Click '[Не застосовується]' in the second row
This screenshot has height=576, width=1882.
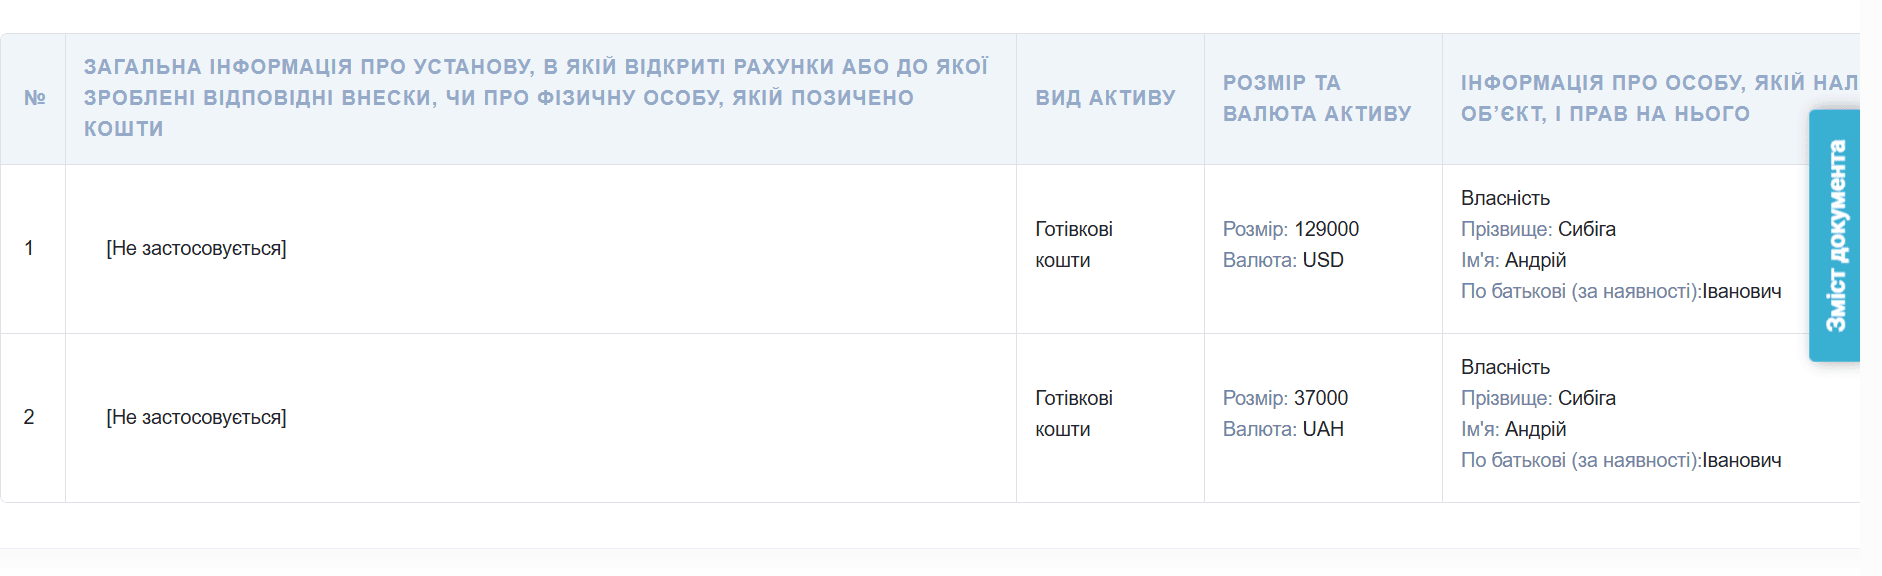click(196, 417)
